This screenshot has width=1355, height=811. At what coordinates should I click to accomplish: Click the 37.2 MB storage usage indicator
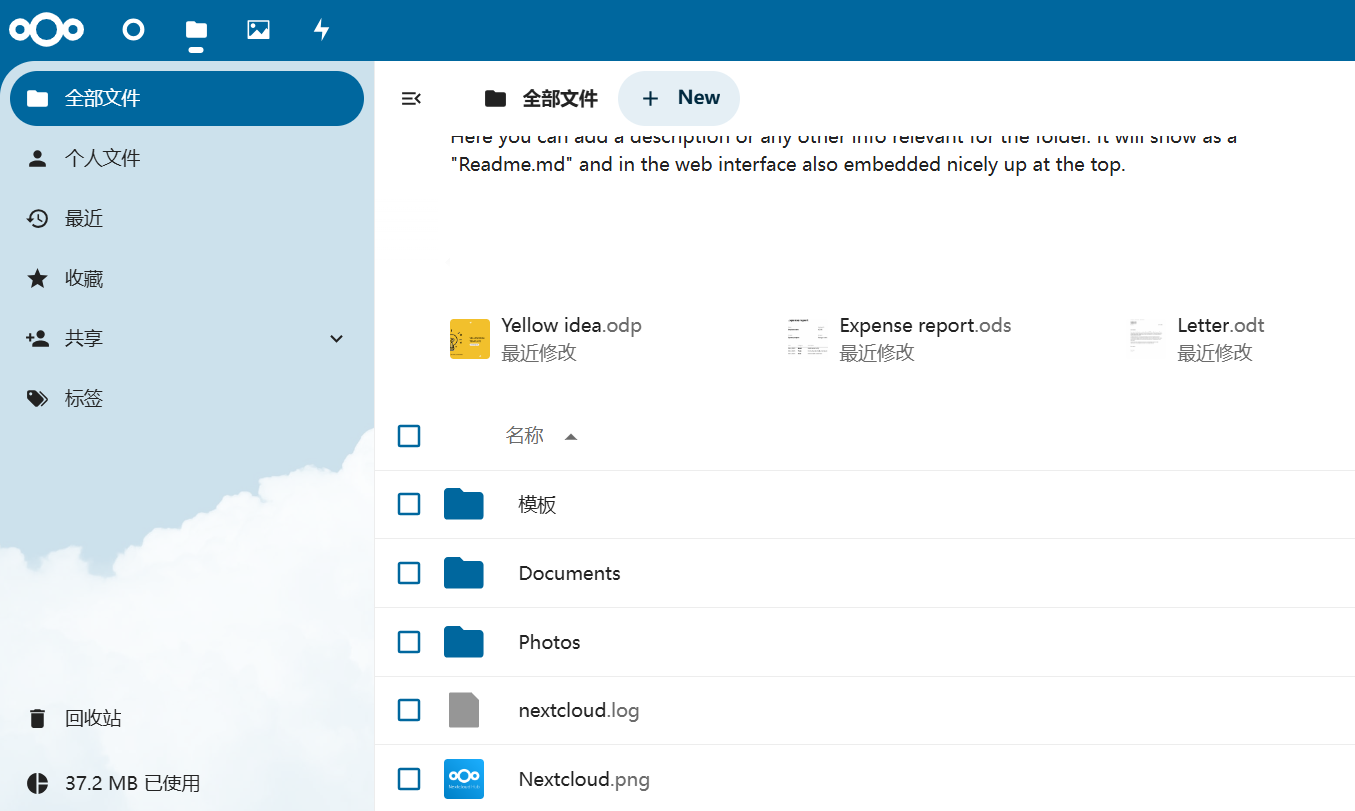pyautogui.click(x=132, y=783)
